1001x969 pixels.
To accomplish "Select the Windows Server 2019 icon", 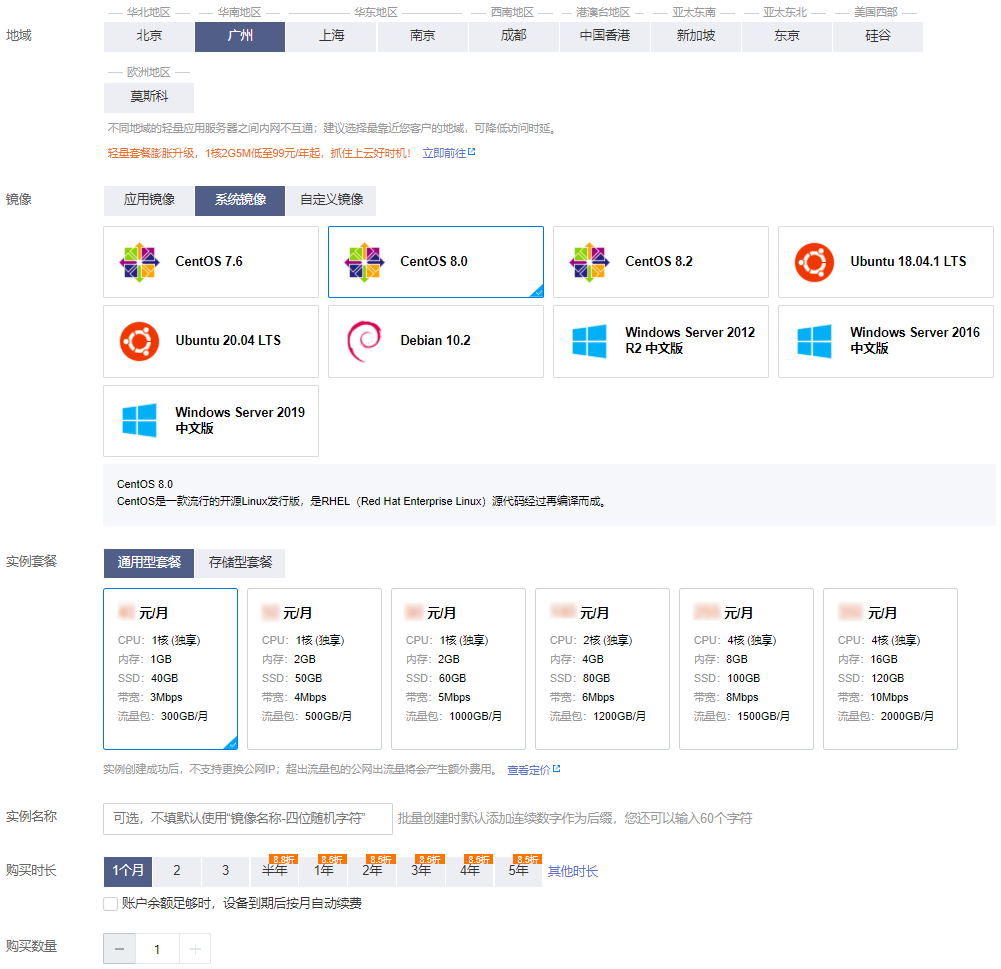I will click(139, 421).
